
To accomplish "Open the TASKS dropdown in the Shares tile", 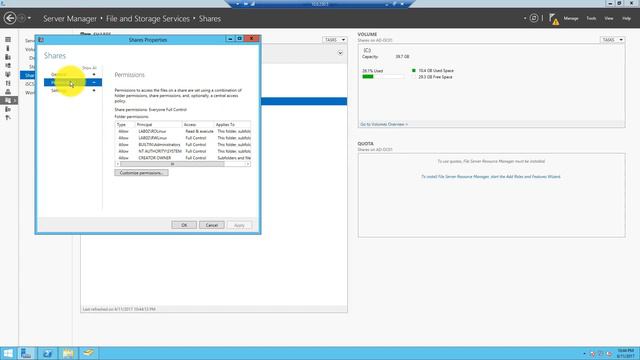I will point(335,40).
